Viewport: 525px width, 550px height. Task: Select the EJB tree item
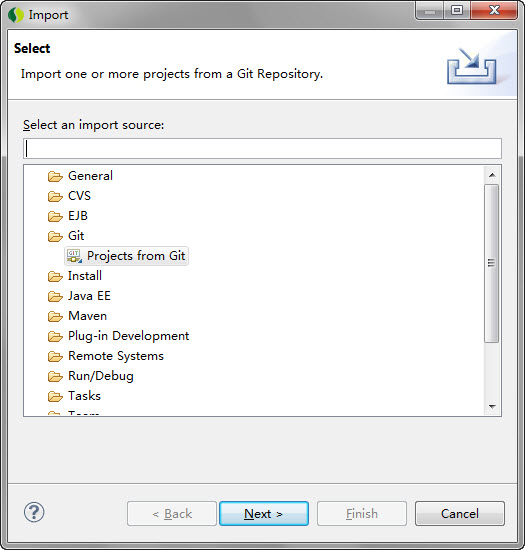78,216
